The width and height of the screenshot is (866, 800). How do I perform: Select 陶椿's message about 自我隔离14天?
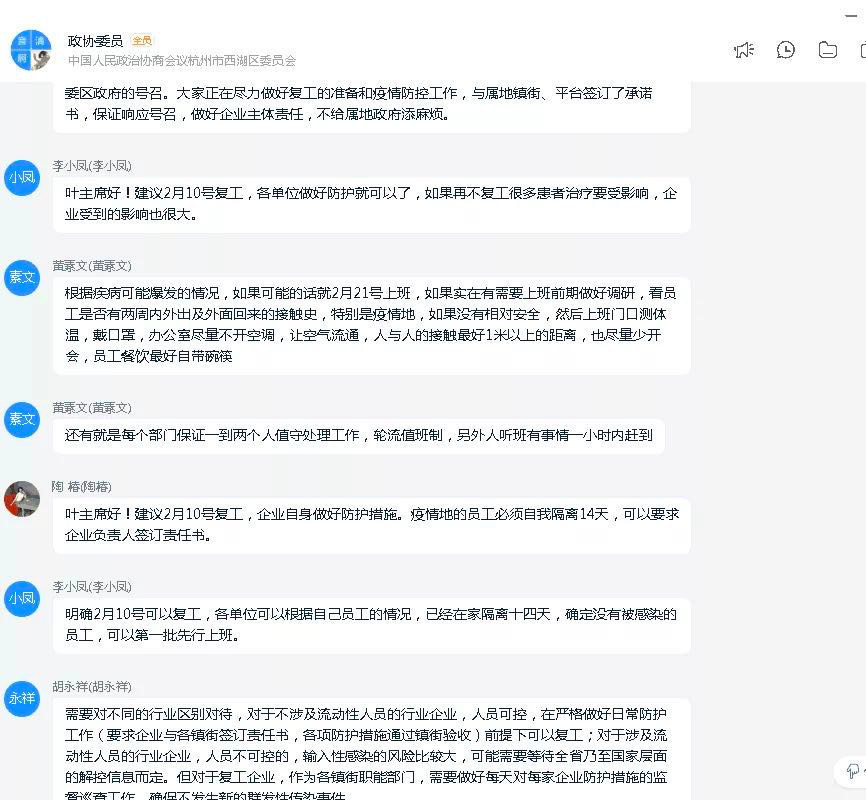pyautogui.click(x=372, y=525)
